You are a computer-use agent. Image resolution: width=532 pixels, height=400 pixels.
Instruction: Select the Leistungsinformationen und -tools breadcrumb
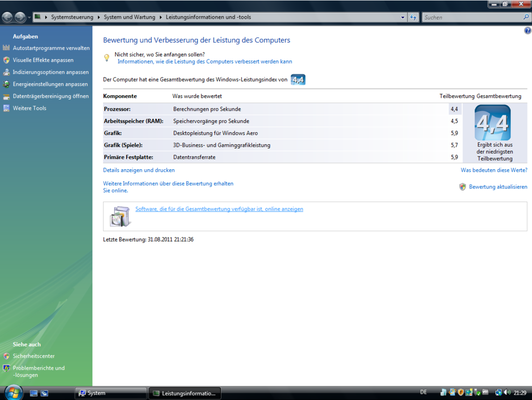[208, 17]
